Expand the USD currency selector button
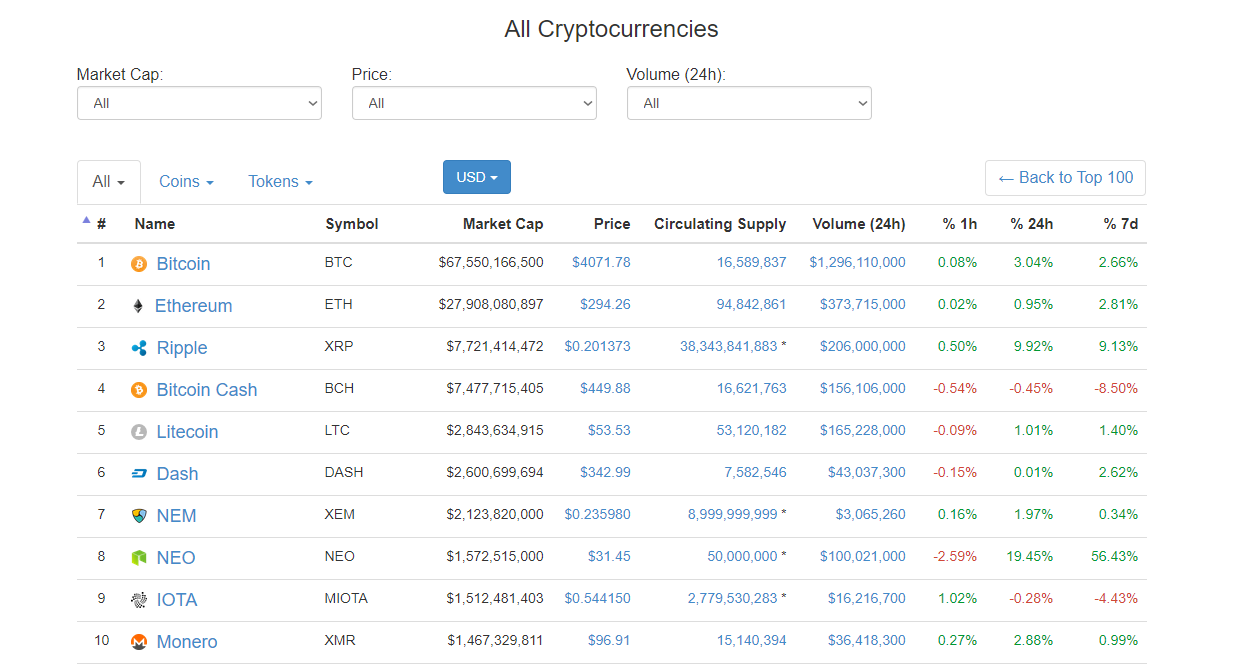1236x670 pixels. [476, 177]
